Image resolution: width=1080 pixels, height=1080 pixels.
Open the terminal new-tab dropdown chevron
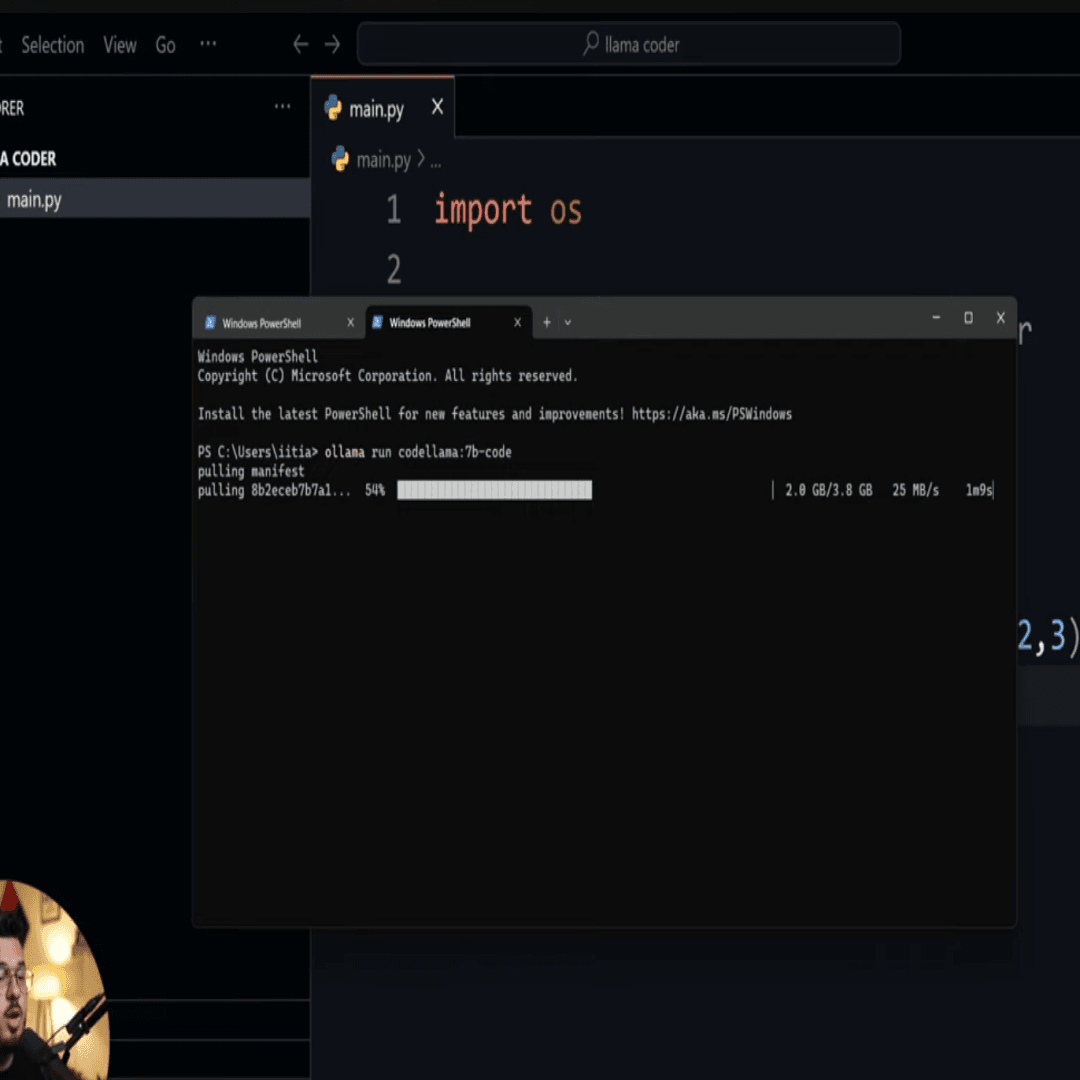[568, 323]
